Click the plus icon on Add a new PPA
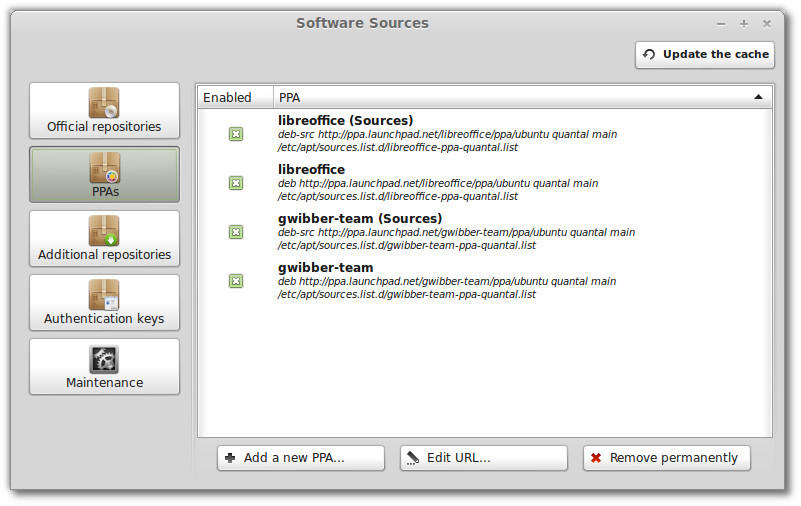The image size is (801, 506). [230, 458]
